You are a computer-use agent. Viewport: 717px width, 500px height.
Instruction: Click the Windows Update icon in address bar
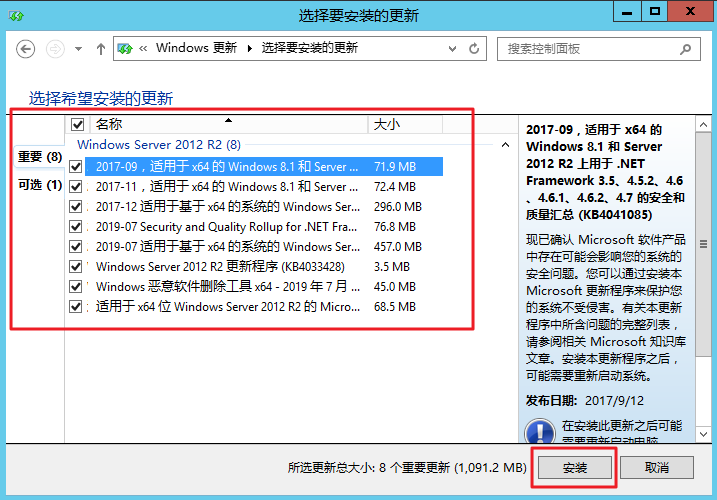pyautogui.click(x=125, y=48)
